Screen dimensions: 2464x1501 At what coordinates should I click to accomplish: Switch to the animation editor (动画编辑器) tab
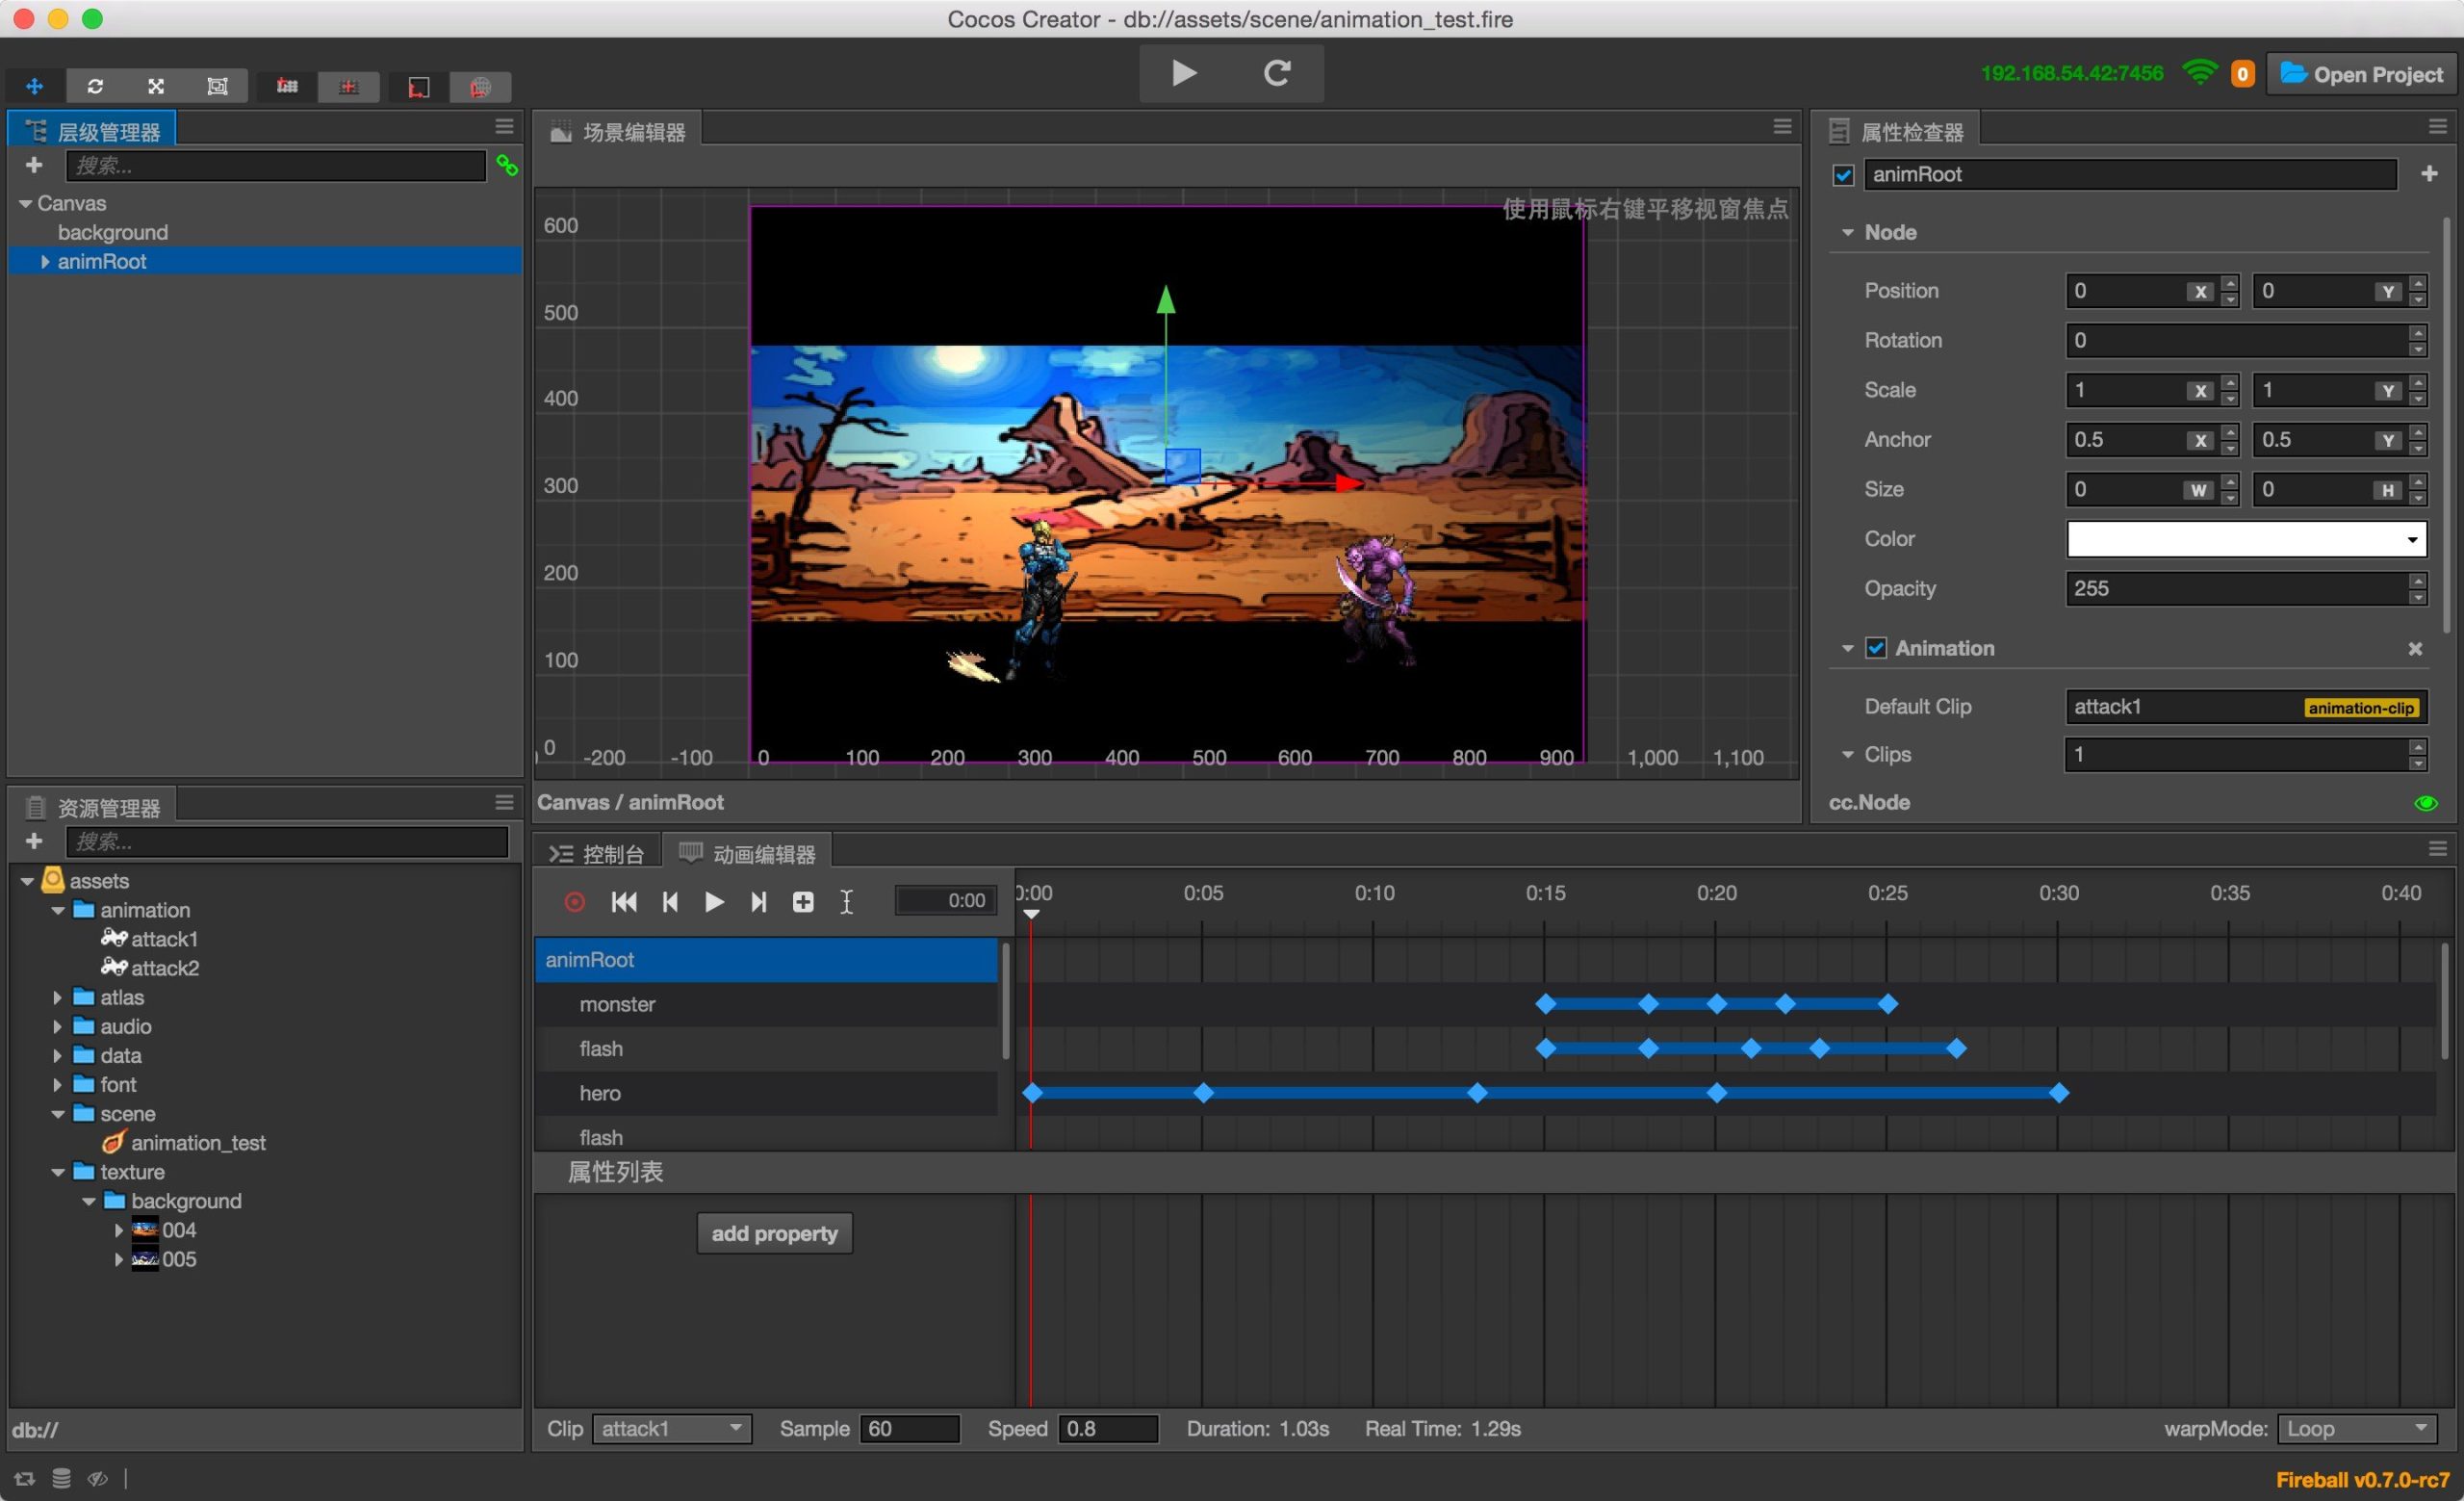(748, 854)
